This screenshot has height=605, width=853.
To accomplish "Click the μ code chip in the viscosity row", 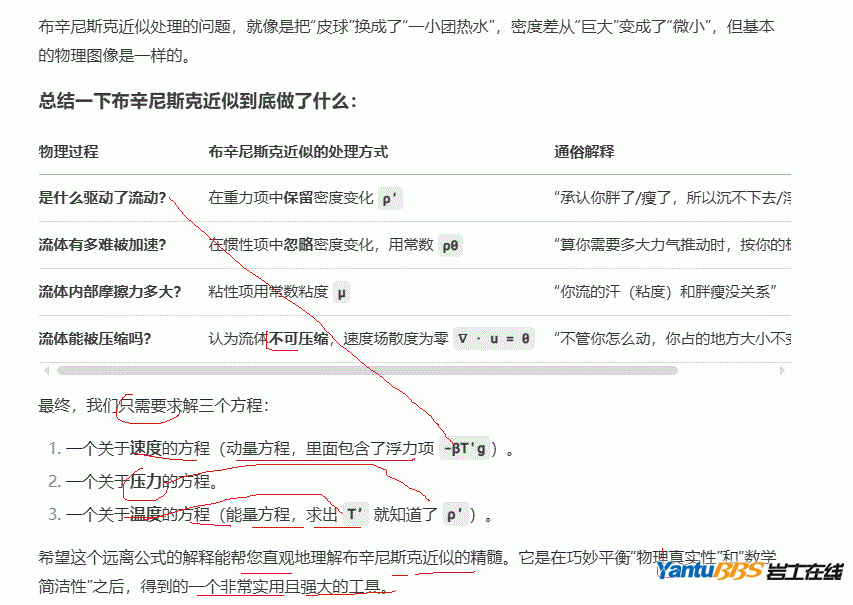I will [x=342, y=292].
